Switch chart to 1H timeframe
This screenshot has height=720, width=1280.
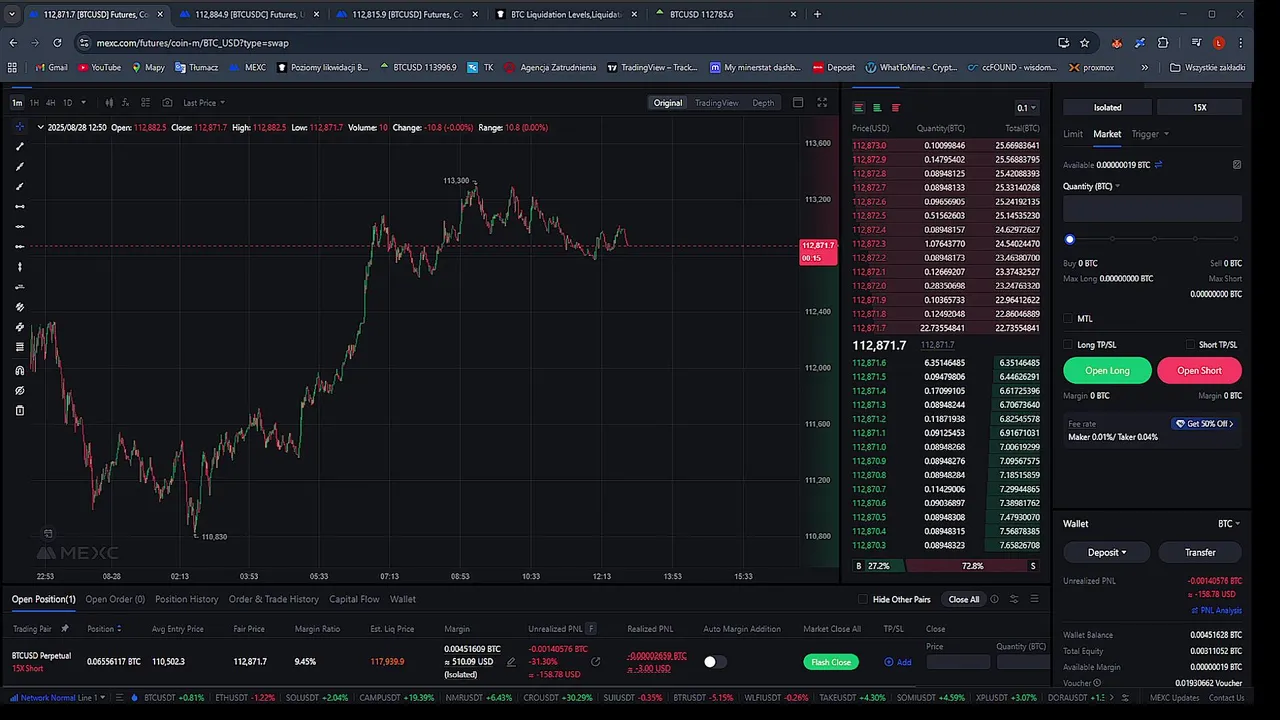pyautogui.click(x=34, y=103)
